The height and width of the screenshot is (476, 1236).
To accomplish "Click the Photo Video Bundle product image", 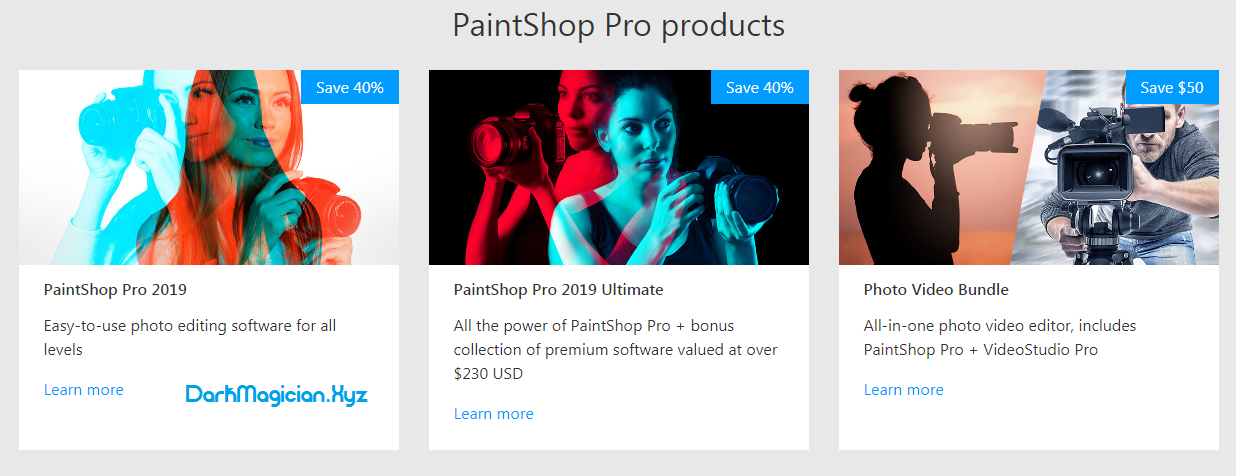I will 1029,167.
